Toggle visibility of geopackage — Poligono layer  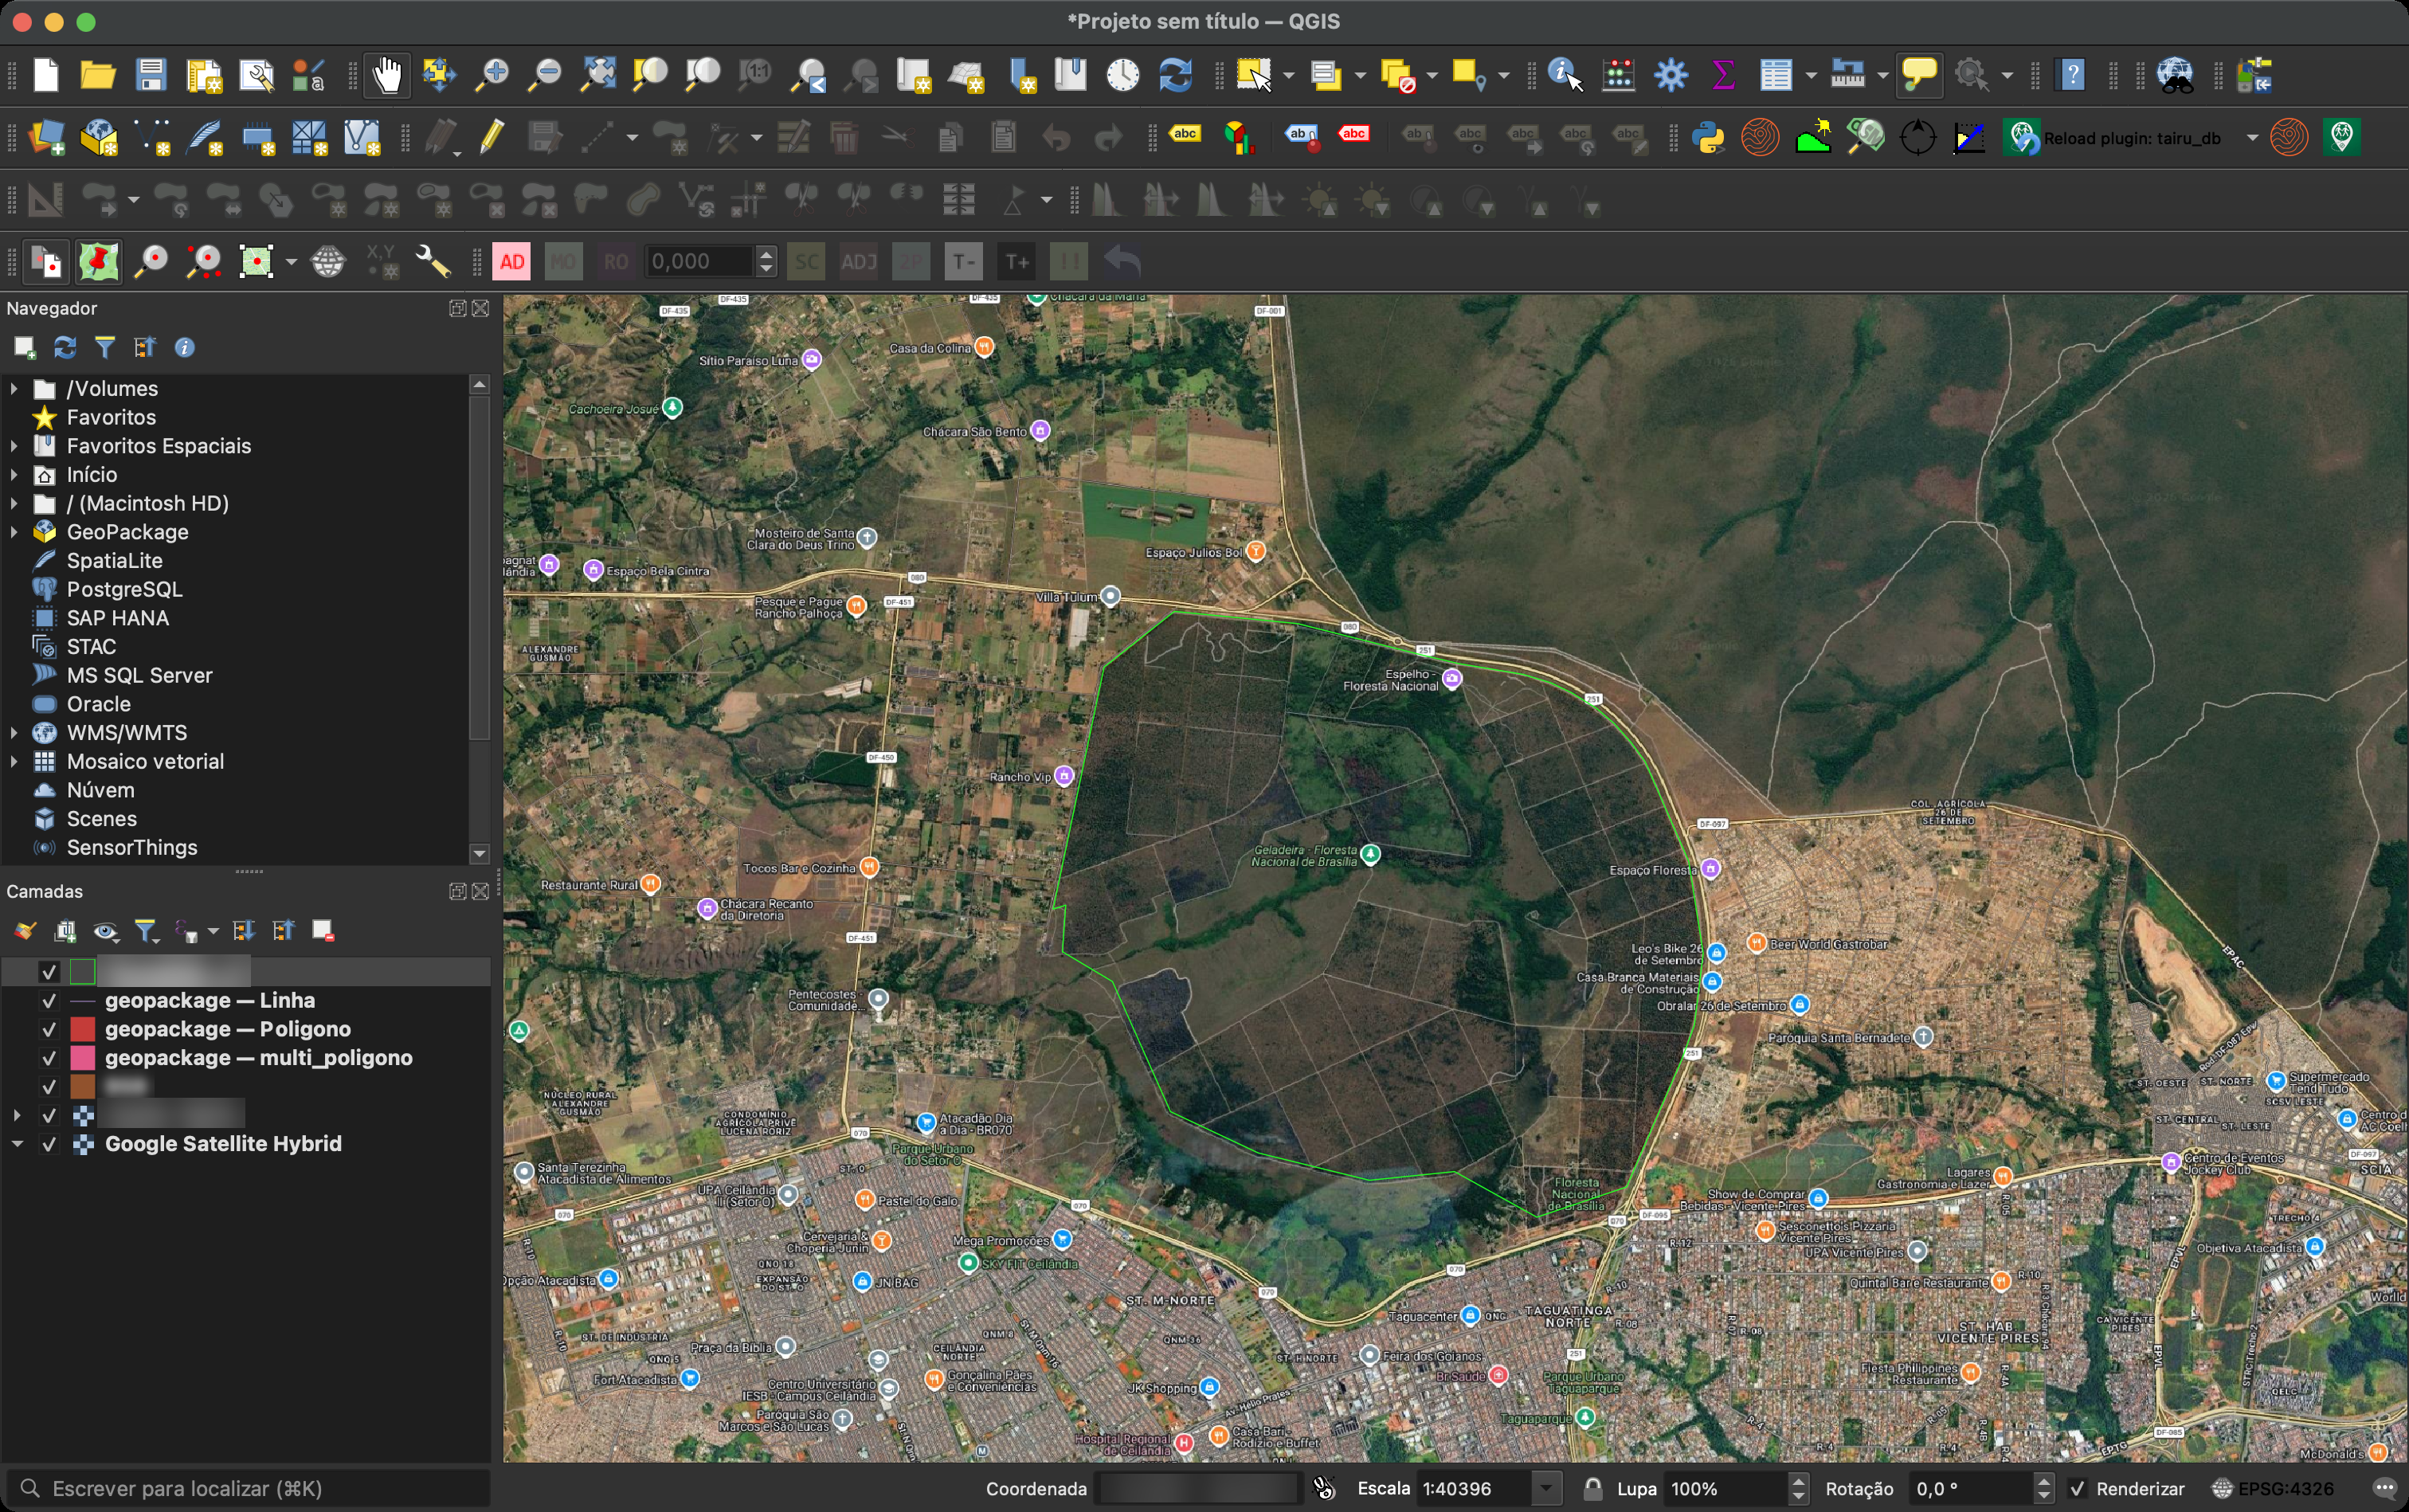tap(49, 1030)
